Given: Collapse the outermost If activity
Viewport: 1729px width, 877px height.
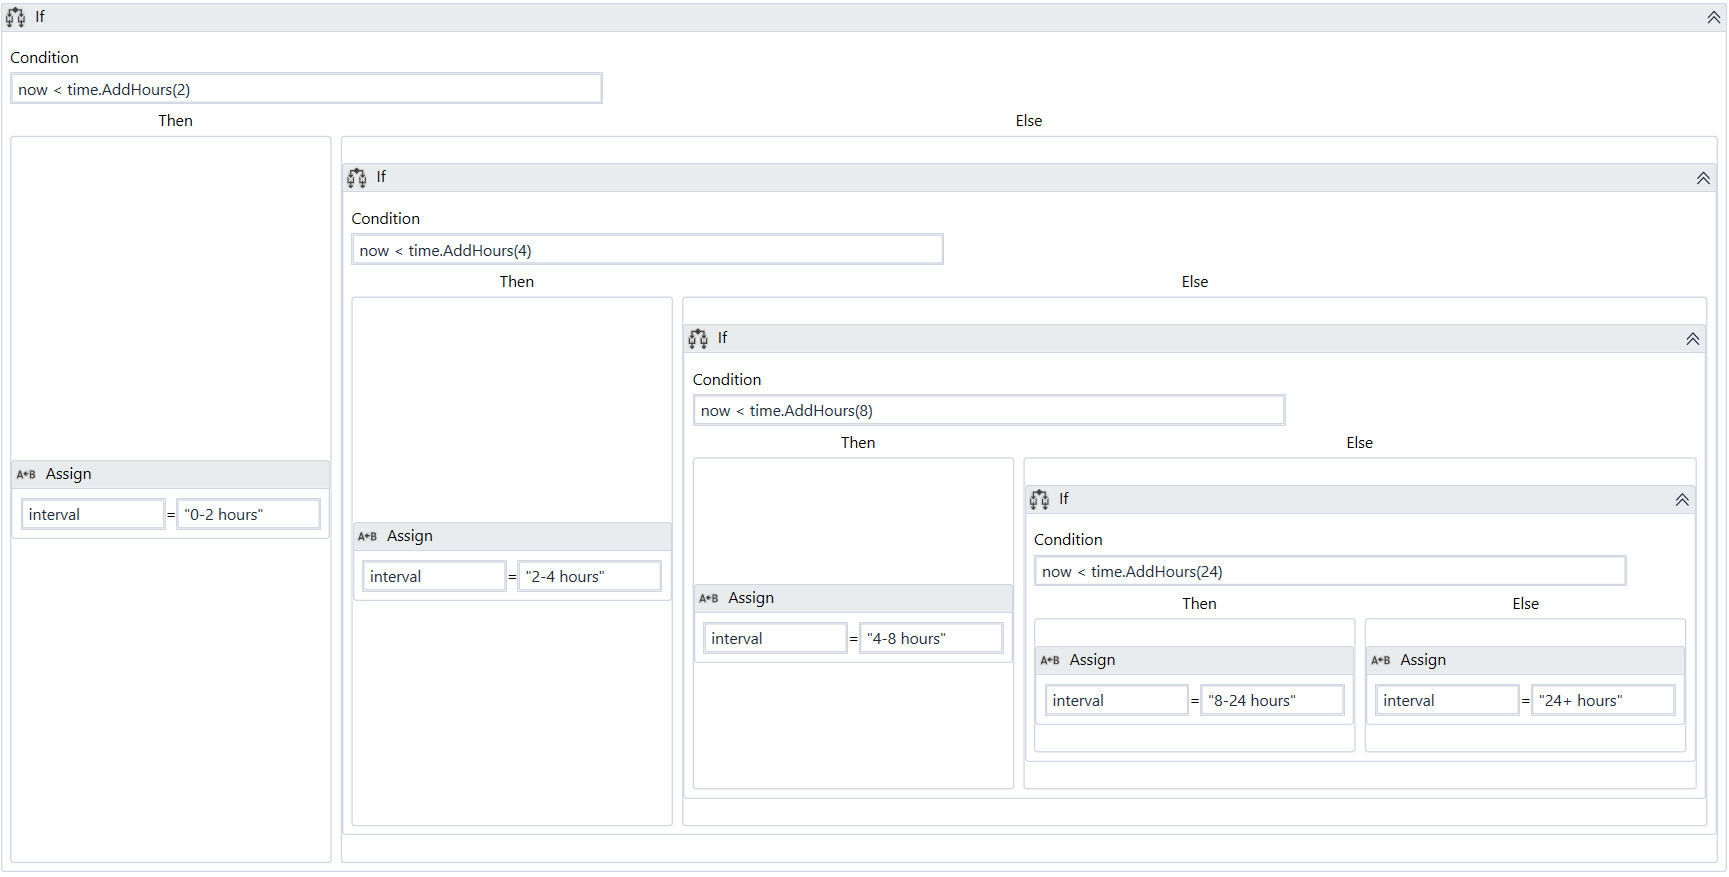Looking at the screenshot, I should point(1713,18).
